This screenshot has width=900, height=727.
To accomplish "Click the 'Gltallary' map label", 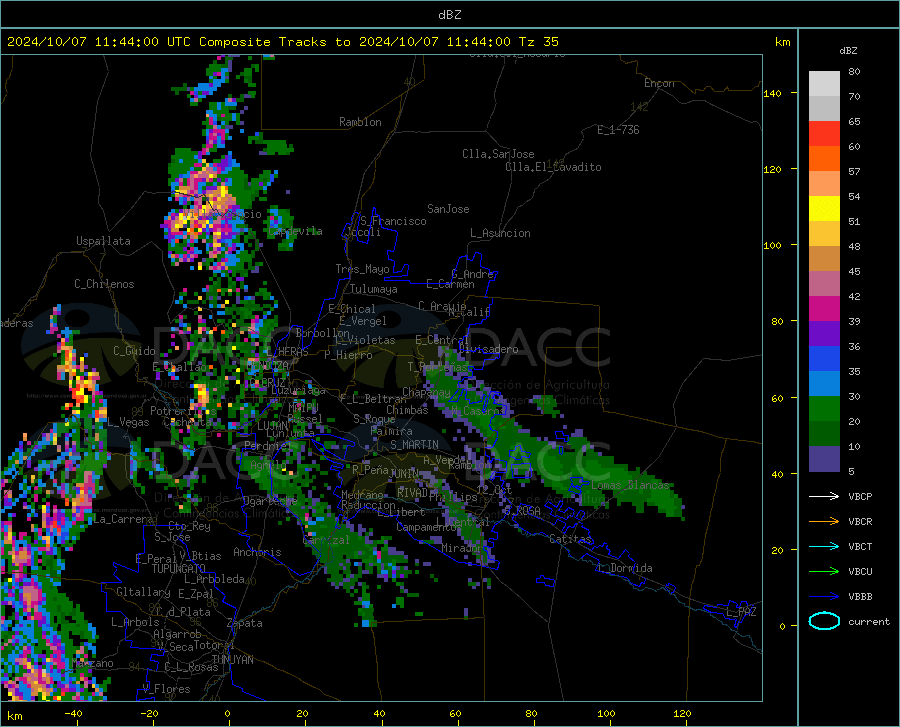I will (143, 592).
